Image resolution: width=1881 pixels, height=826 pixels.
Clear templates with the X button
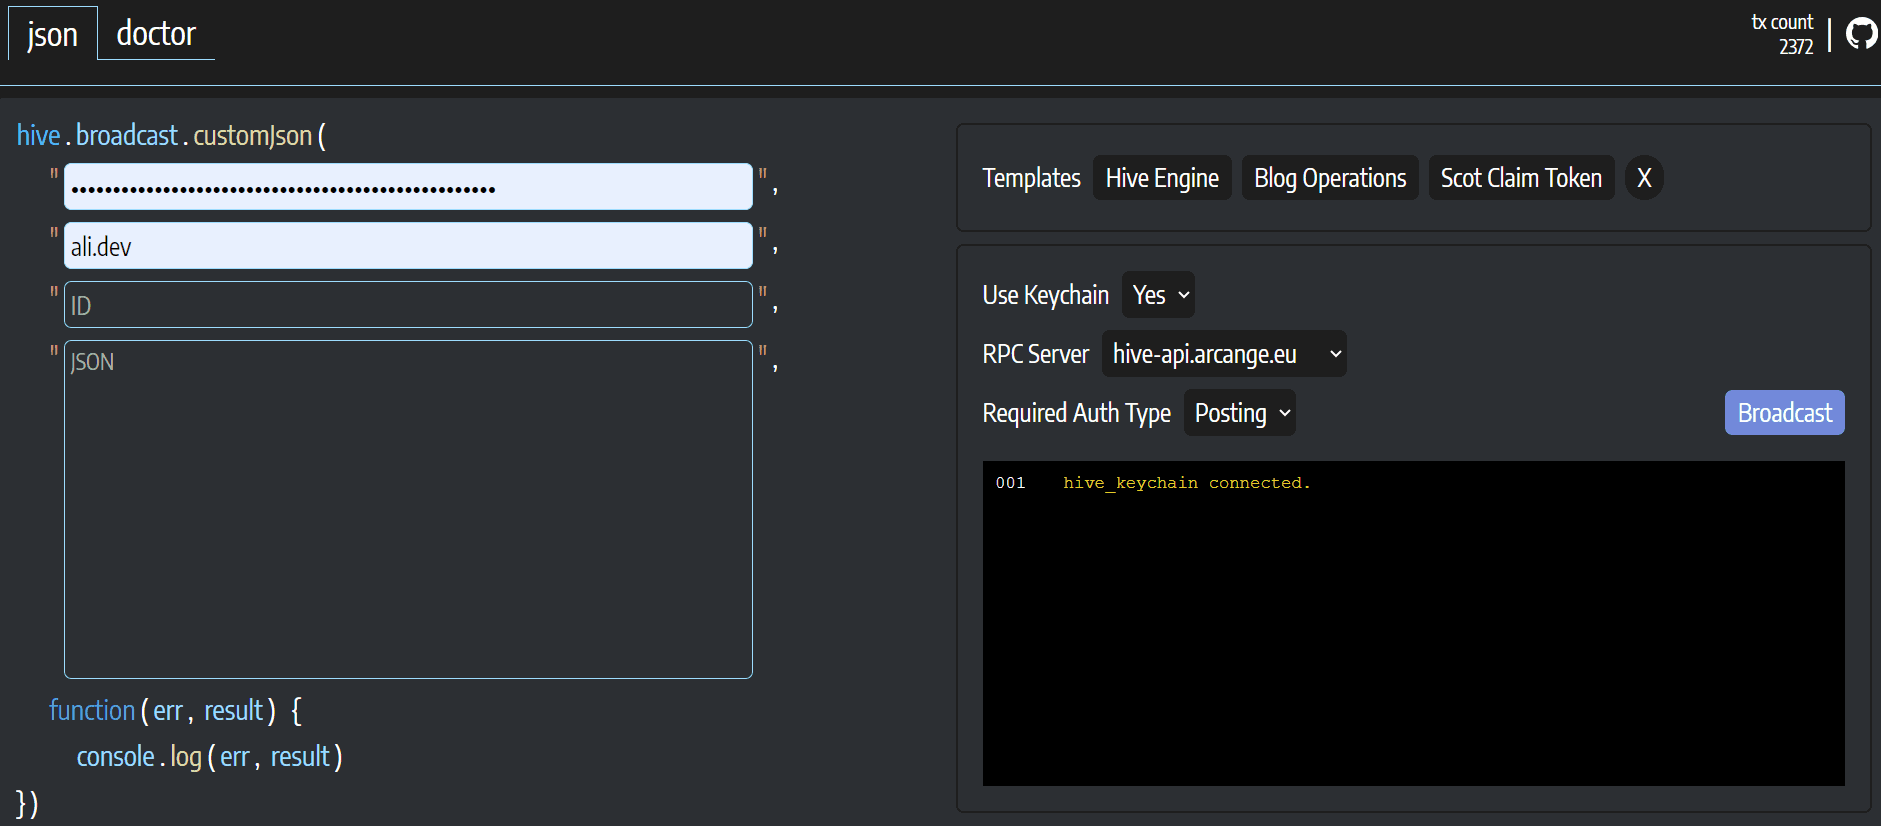[1644, 178]
